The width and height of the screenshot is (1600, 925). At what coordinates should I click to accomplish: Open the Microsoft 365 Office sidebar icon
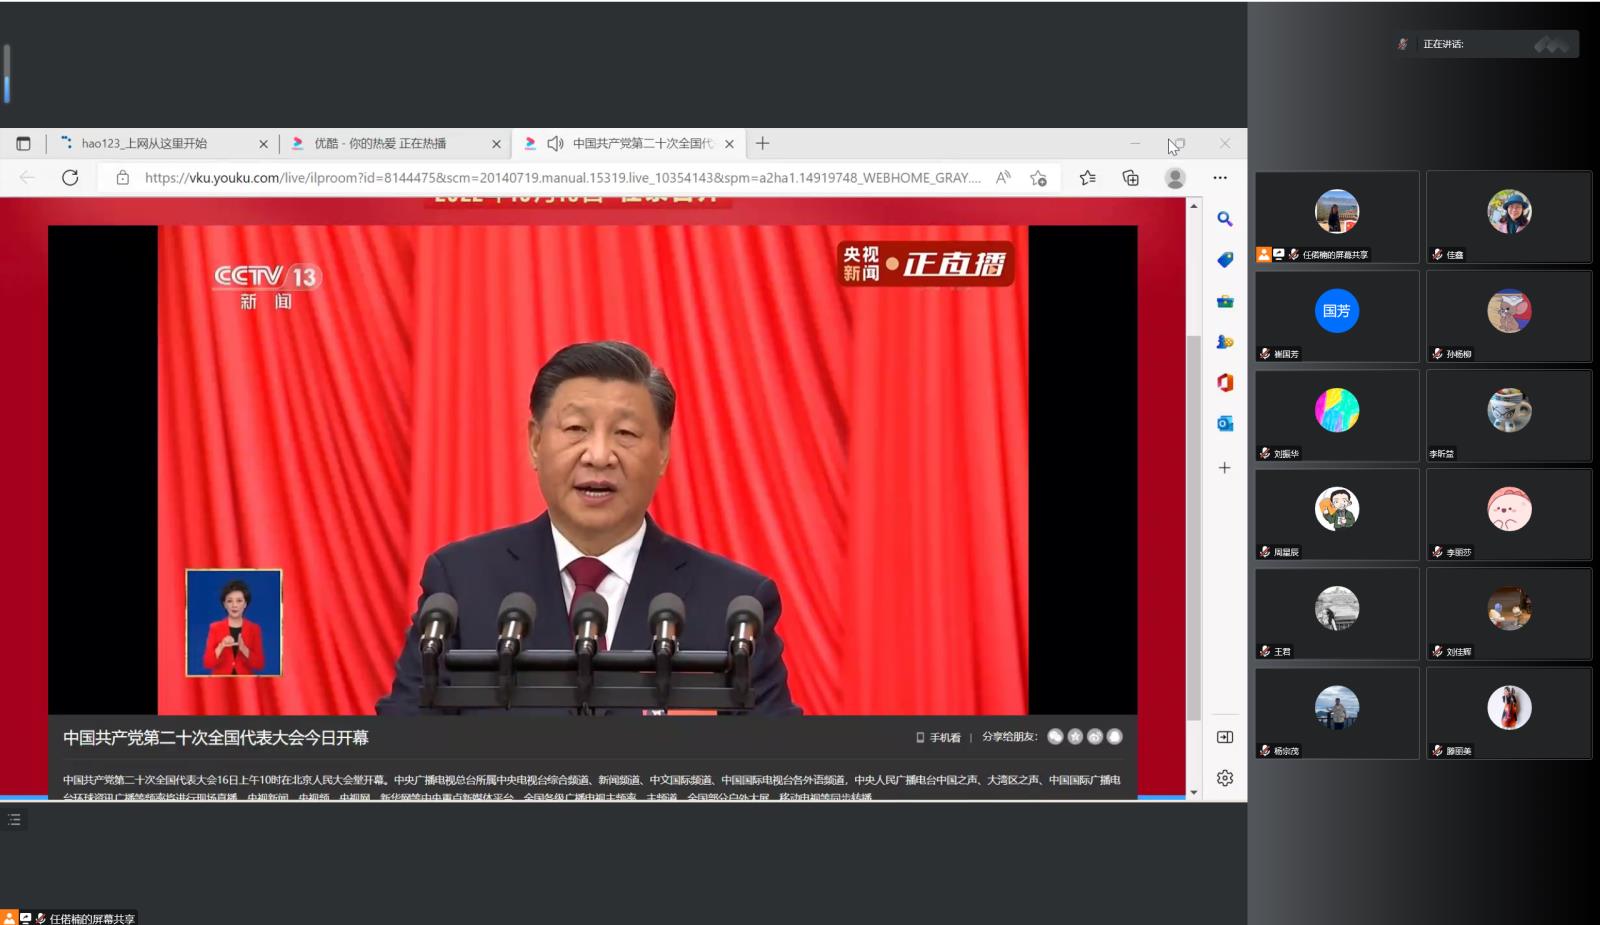point(1224,383)
